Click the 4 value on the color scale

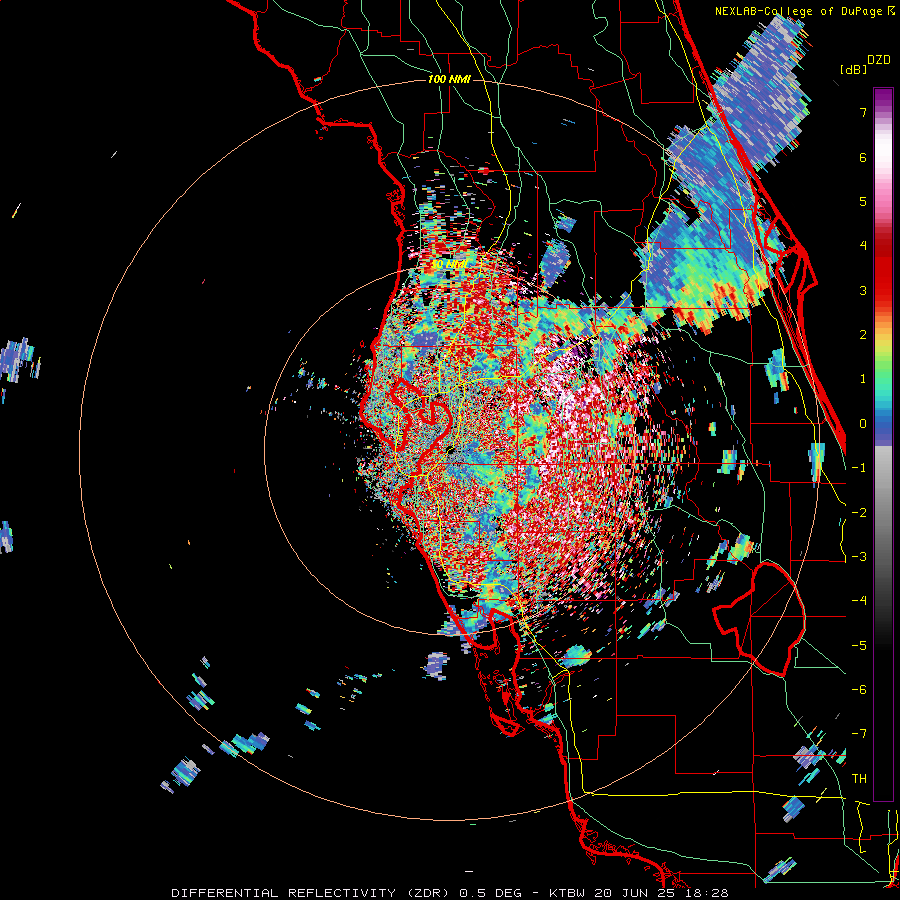coord(863,246)
